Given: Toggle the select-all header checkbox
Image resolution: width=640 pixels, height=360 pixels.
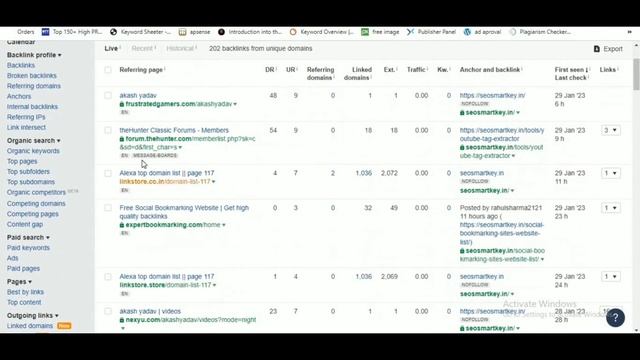Looking at the screenshot, I should [108, 70].
